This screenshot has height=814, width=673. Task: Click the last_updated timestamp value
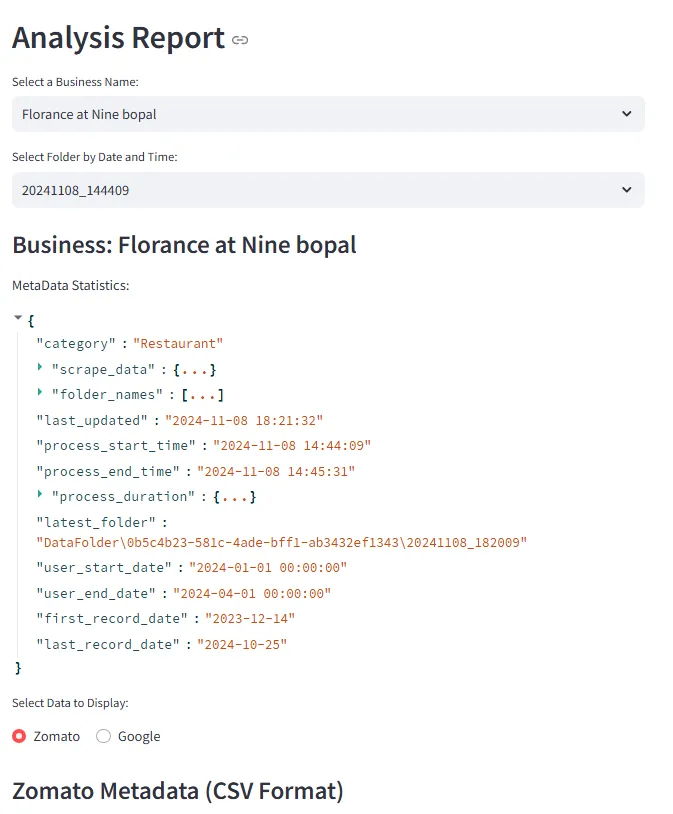(x=243, y=420)
